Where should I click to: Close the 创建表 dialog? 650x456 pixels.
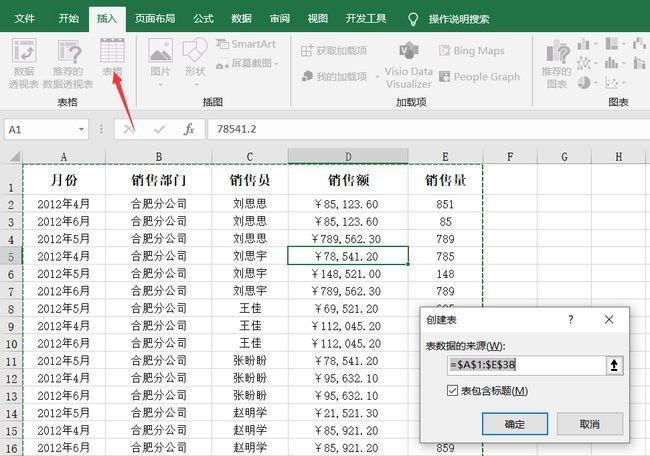tap(609, 320)
